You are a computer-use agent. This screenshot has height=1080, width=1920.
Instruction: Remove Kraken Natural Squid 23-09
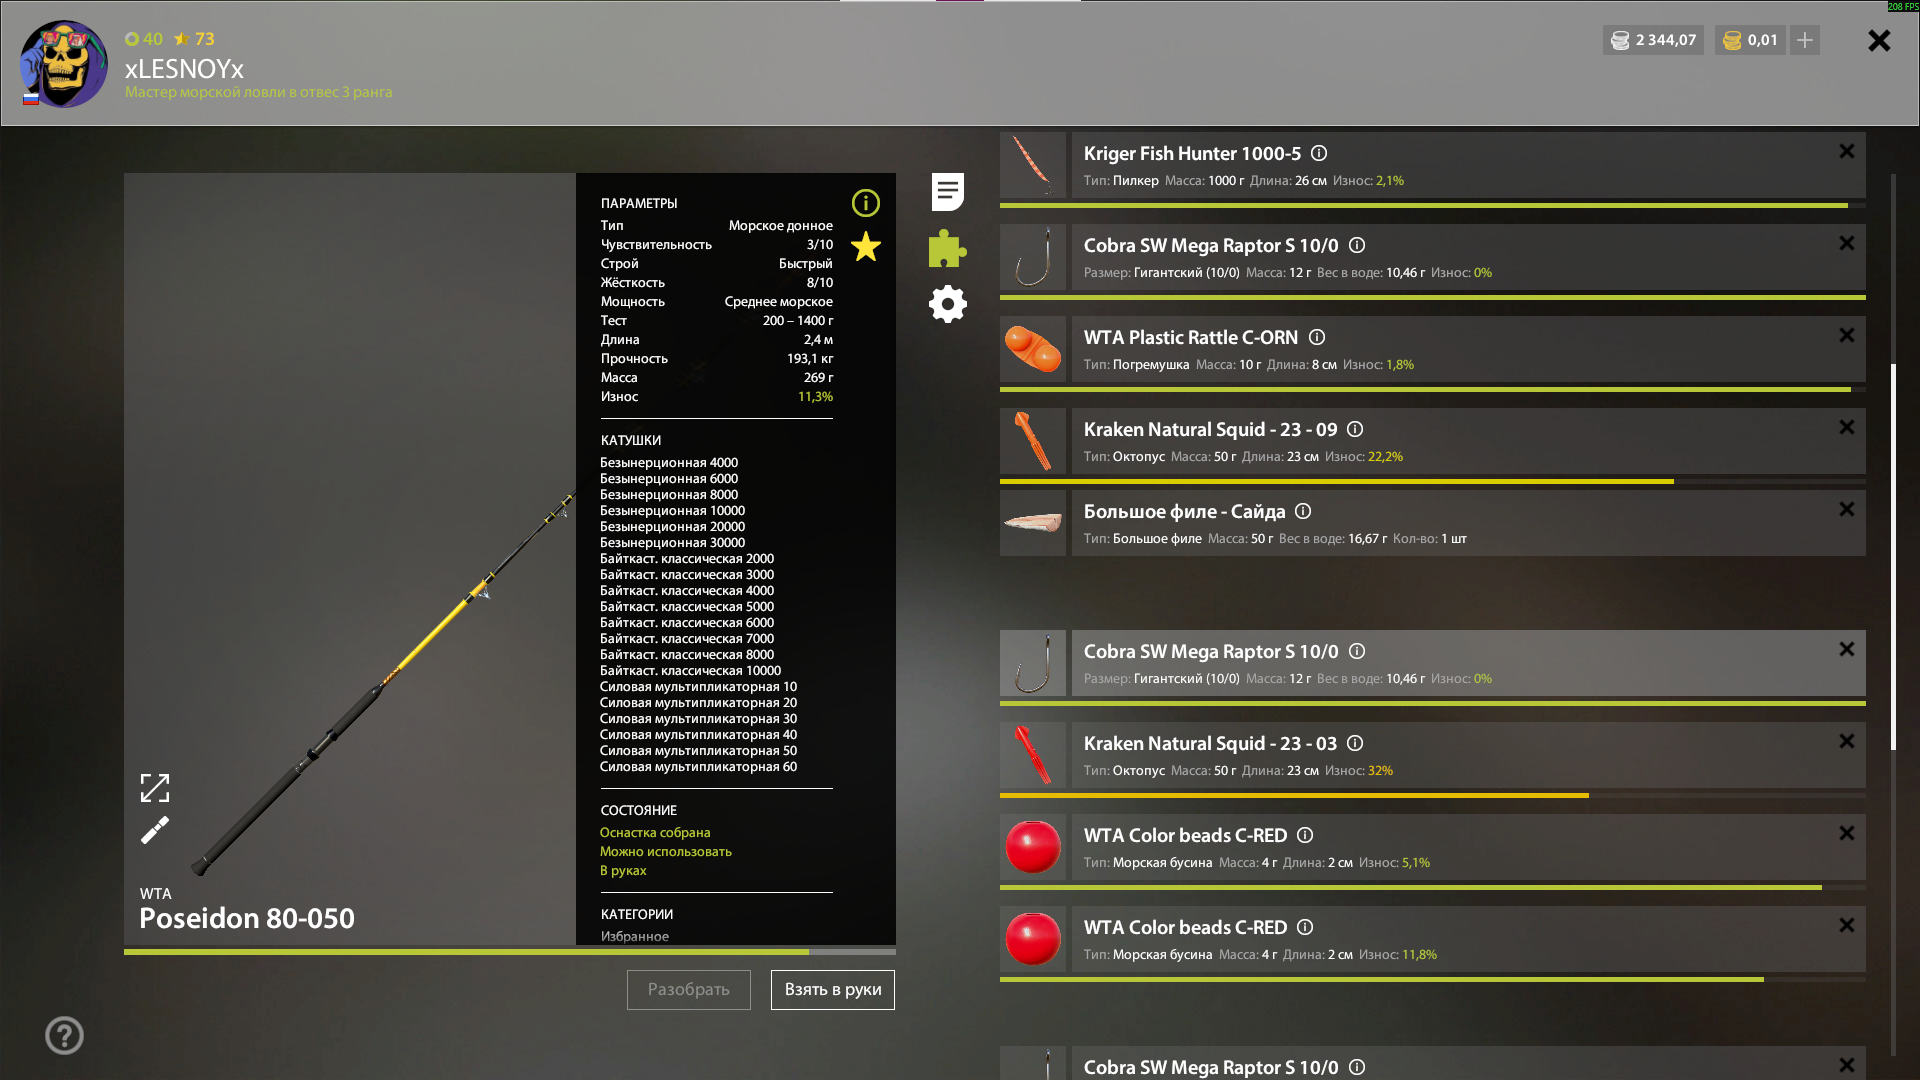[x=1847, y=427]
